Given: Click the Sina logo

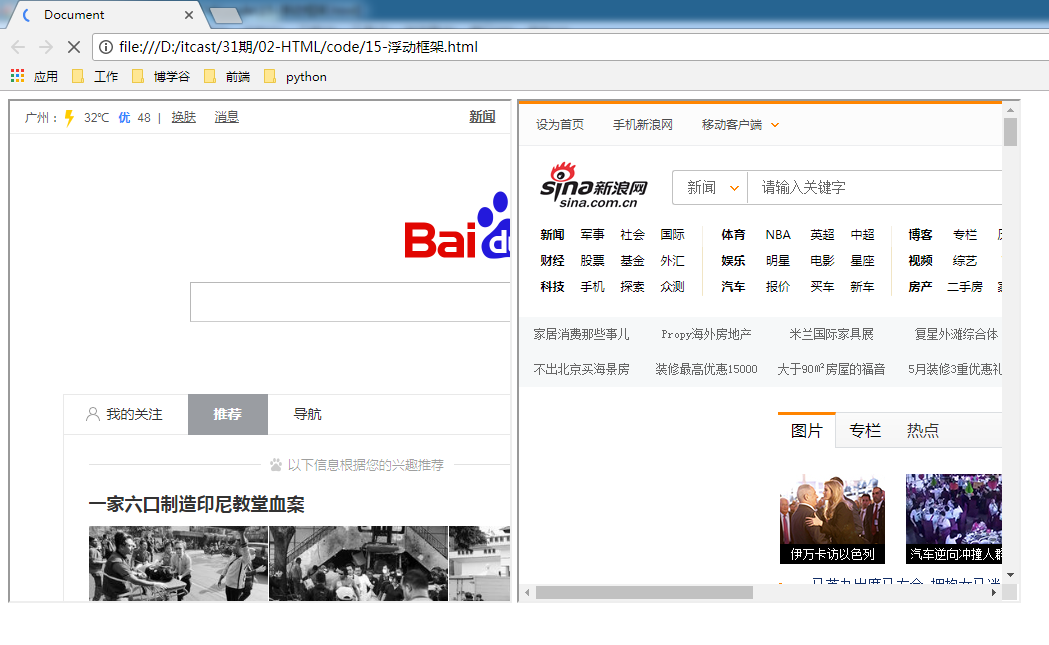Looking at the screenshot, I should [x=593, y=185].
